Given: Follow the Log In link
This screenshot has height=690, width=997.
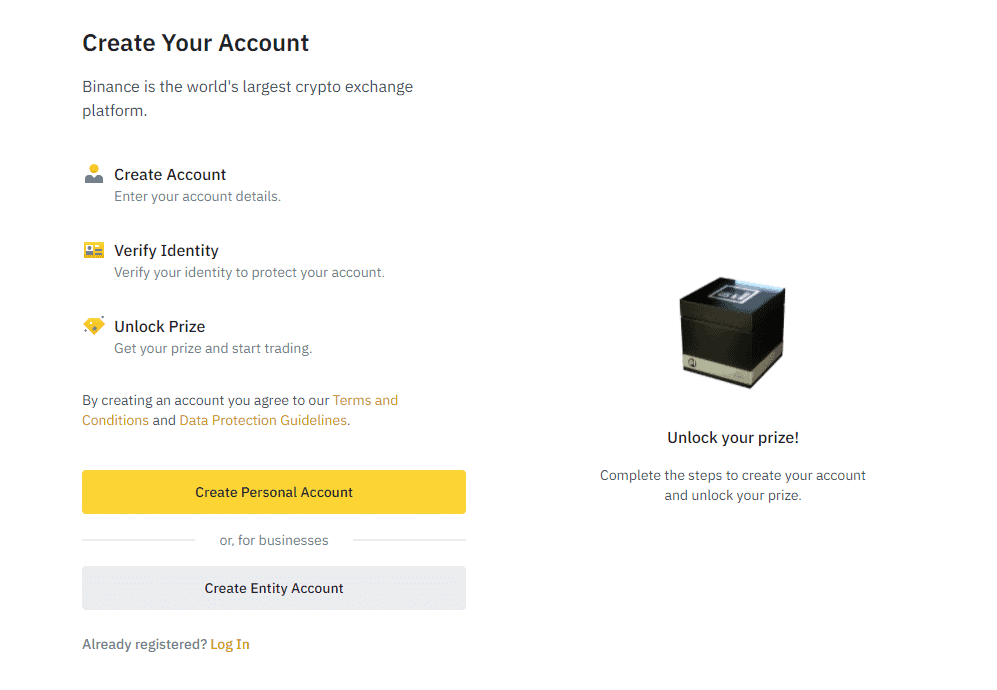Looking at the screenshot, I should (230, 644).
